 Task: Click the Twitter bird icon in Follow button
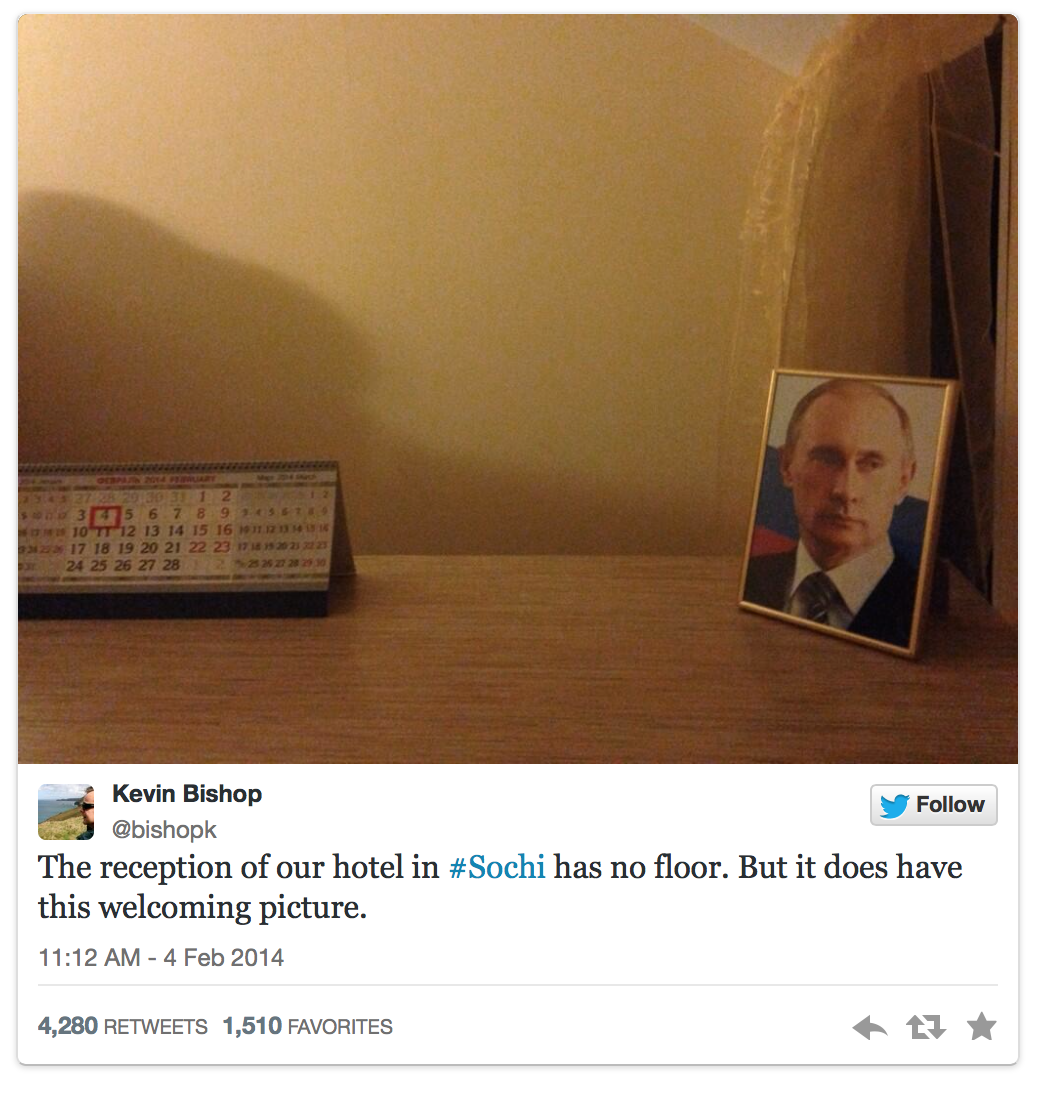click(x=894, y=805)
